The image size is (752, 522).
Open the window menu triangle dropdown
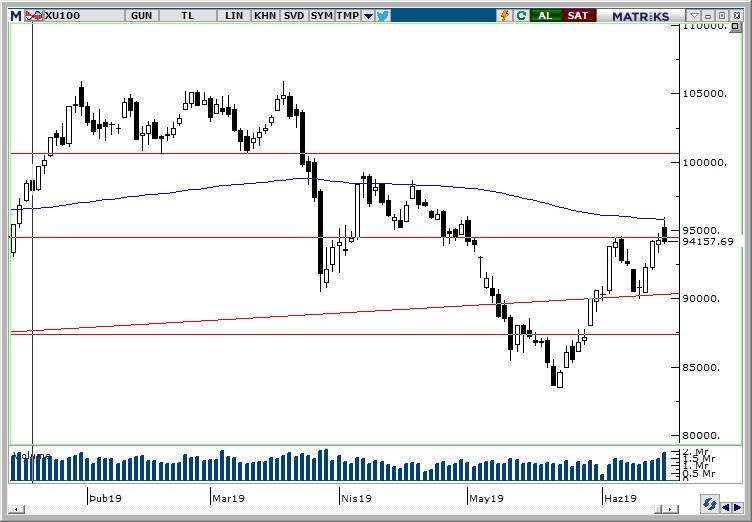point(694,16)
